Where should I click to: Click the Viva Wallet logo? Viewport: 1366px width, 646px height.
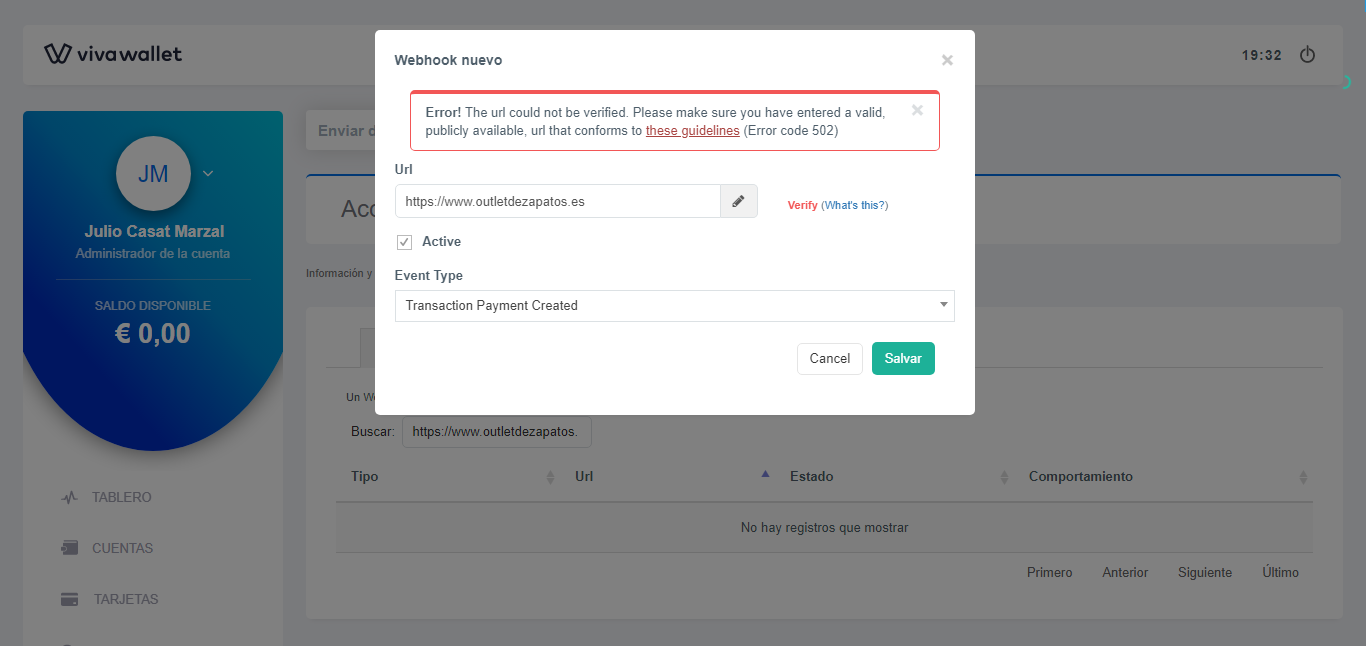[113, 54]
